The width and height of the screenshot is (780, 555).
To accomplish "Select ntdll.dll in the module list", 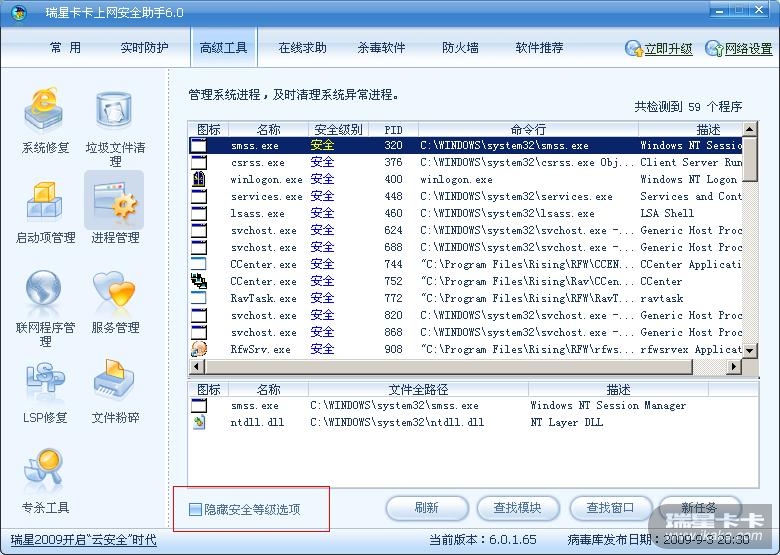I will (x=257, y=423).
